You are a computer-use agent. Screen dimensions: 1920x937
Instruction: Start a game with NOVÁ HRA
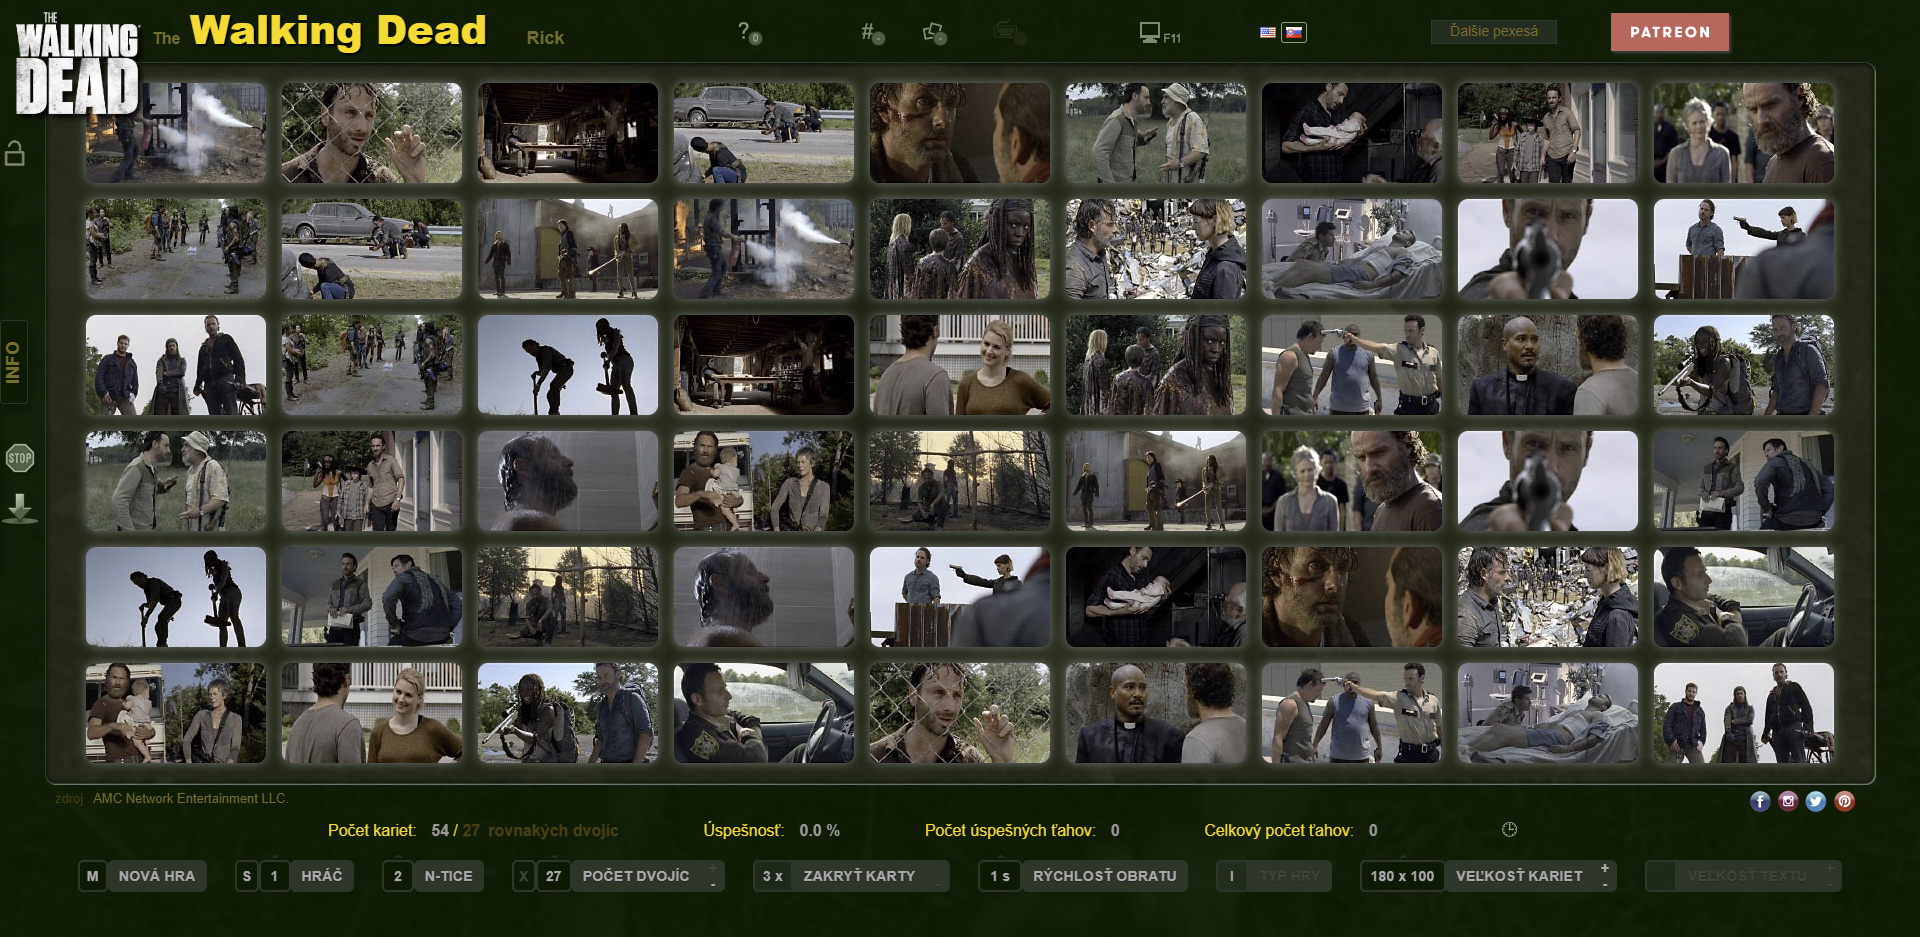157,876
